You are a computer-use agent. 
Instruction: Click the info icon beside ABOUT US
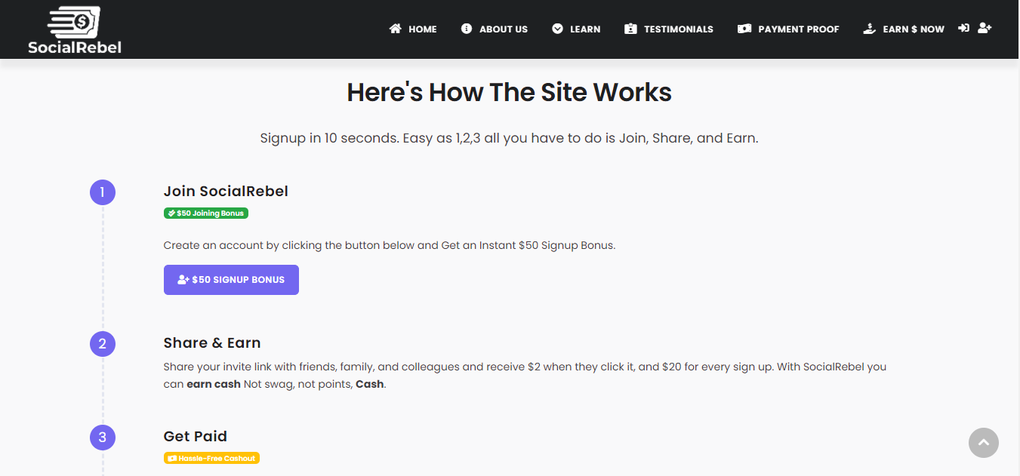click(466, 29)
